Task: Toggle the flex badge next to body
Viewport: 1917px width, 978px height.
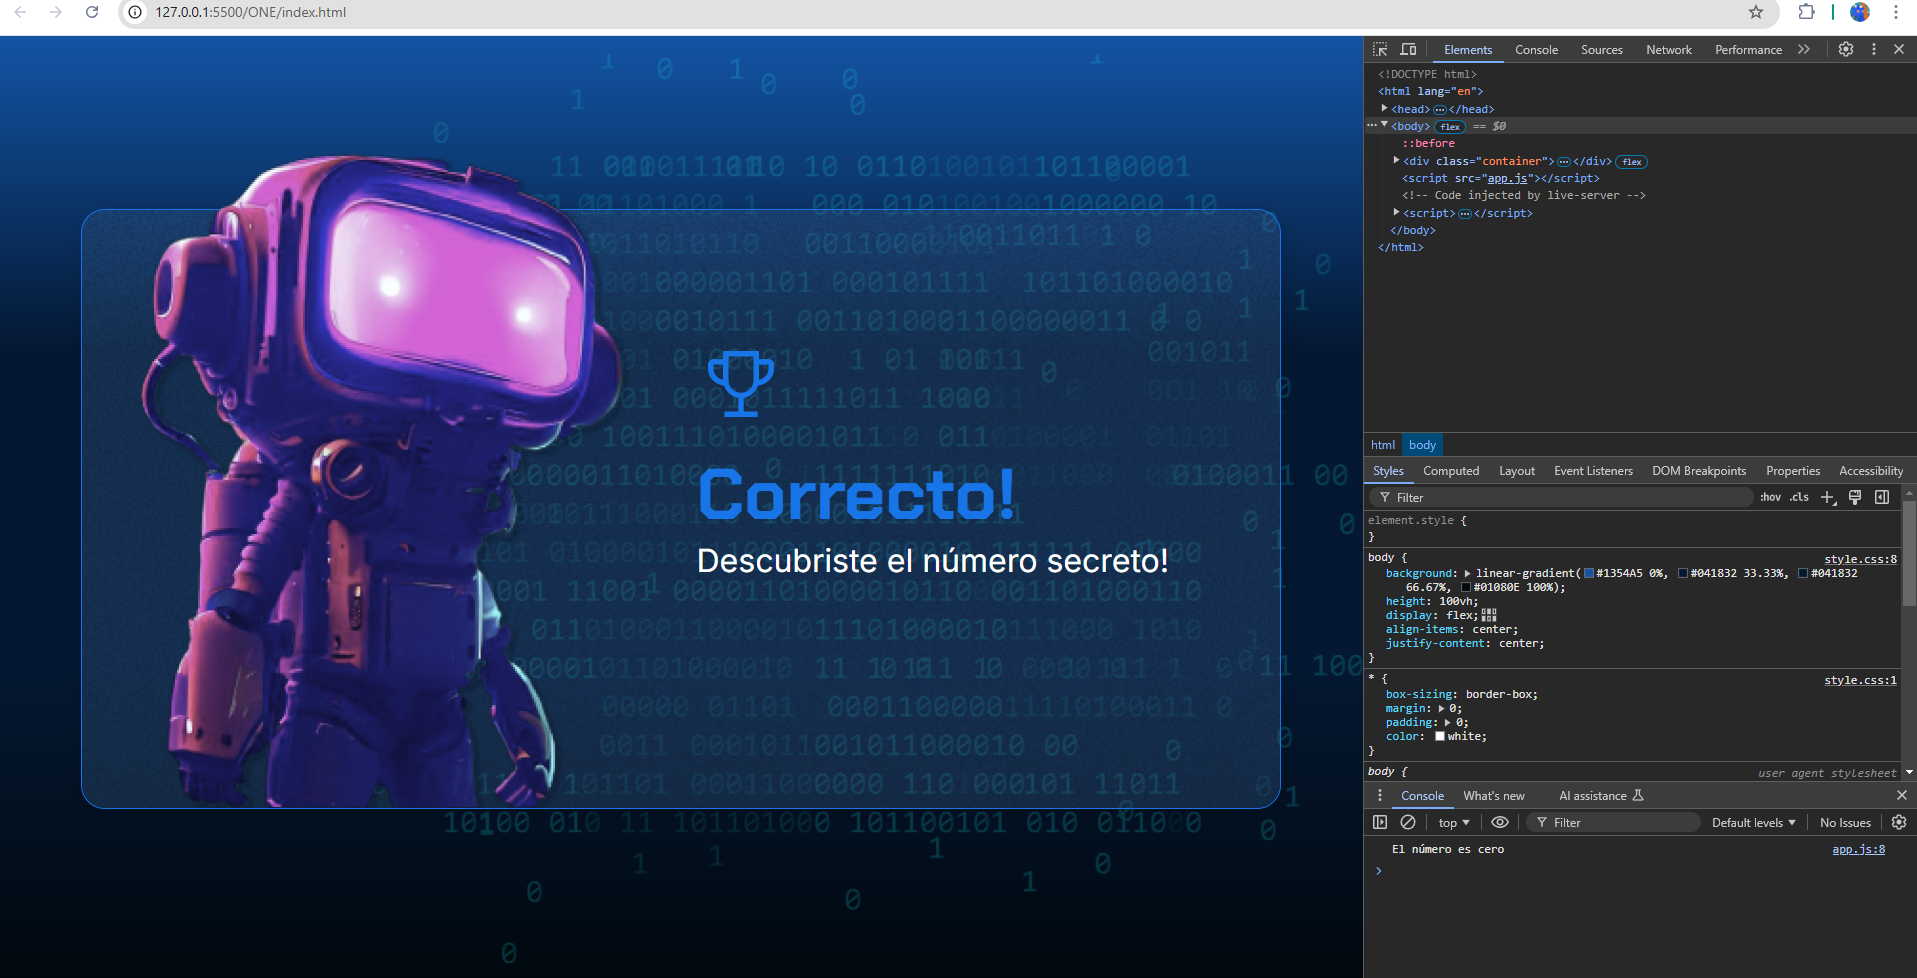Action: pos(1450,127)
